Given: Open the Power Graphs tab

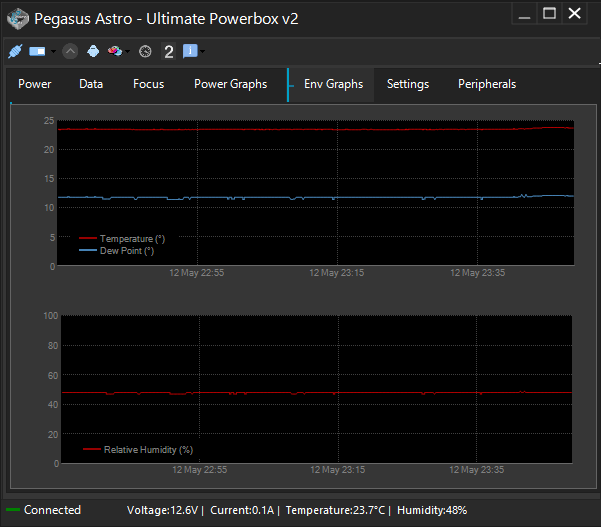Looking at the screenshot, I should coord(230,84).
